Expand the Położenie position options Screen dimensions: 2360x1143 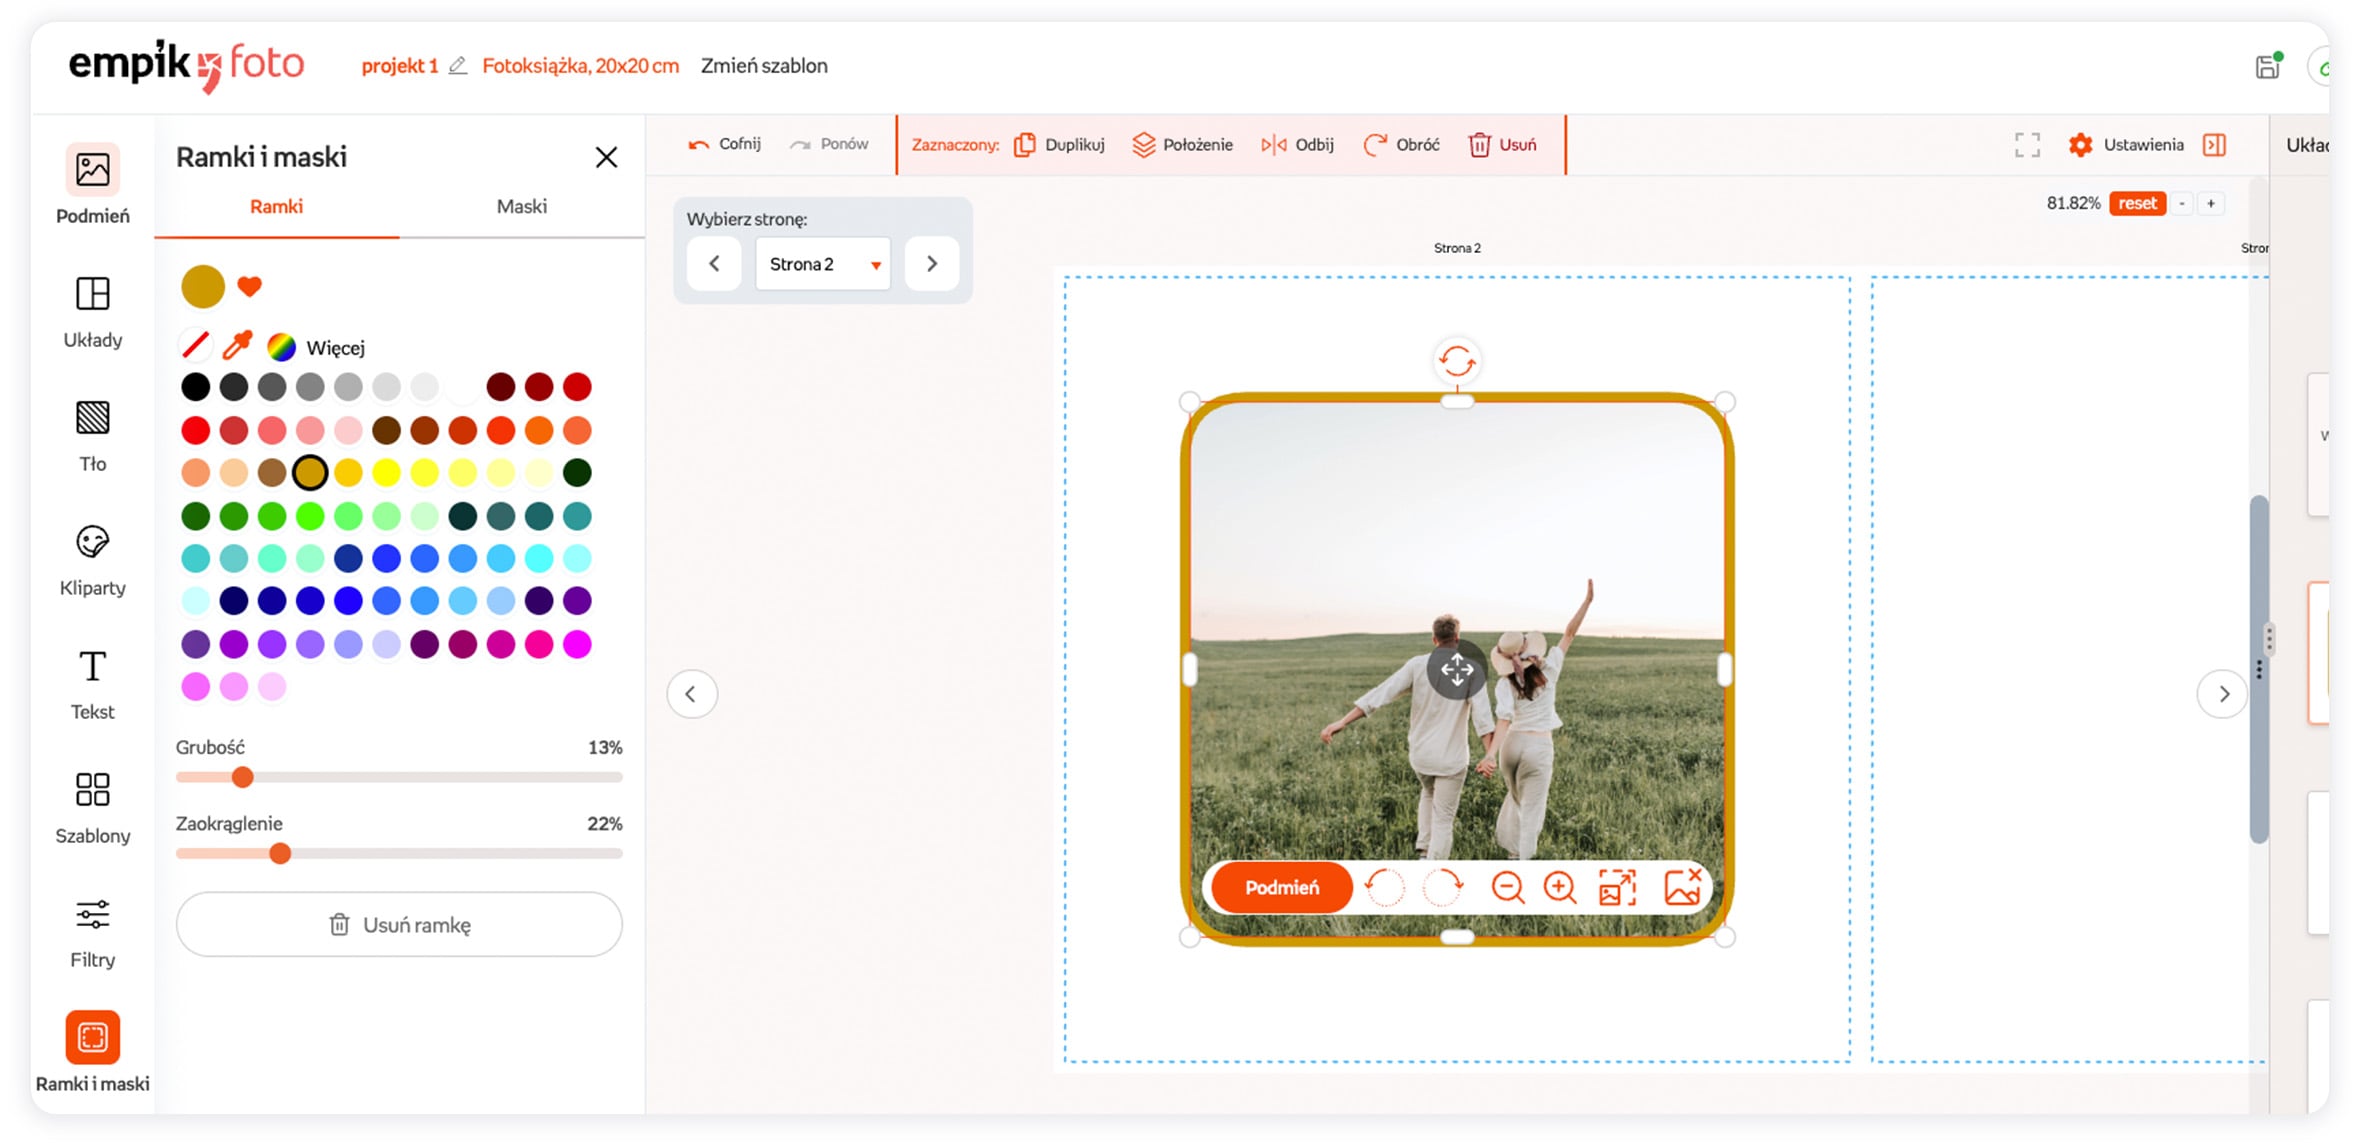pos(1182,145)
